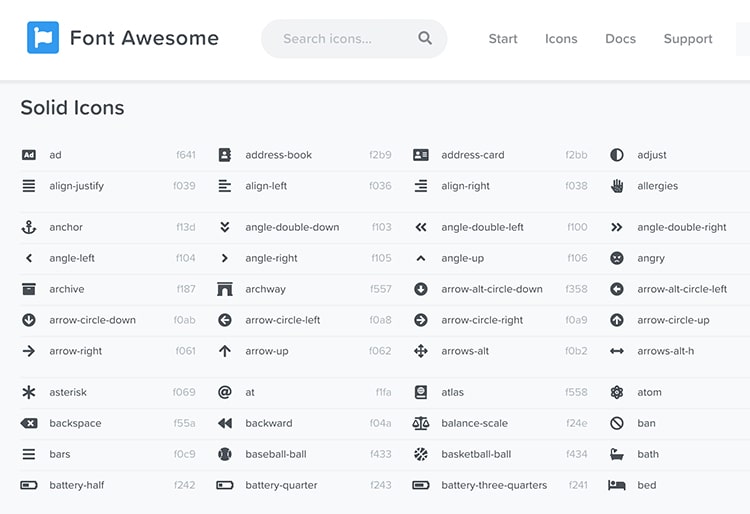
Task: Select the angle-double-left icon
Action: click(421, 227)
